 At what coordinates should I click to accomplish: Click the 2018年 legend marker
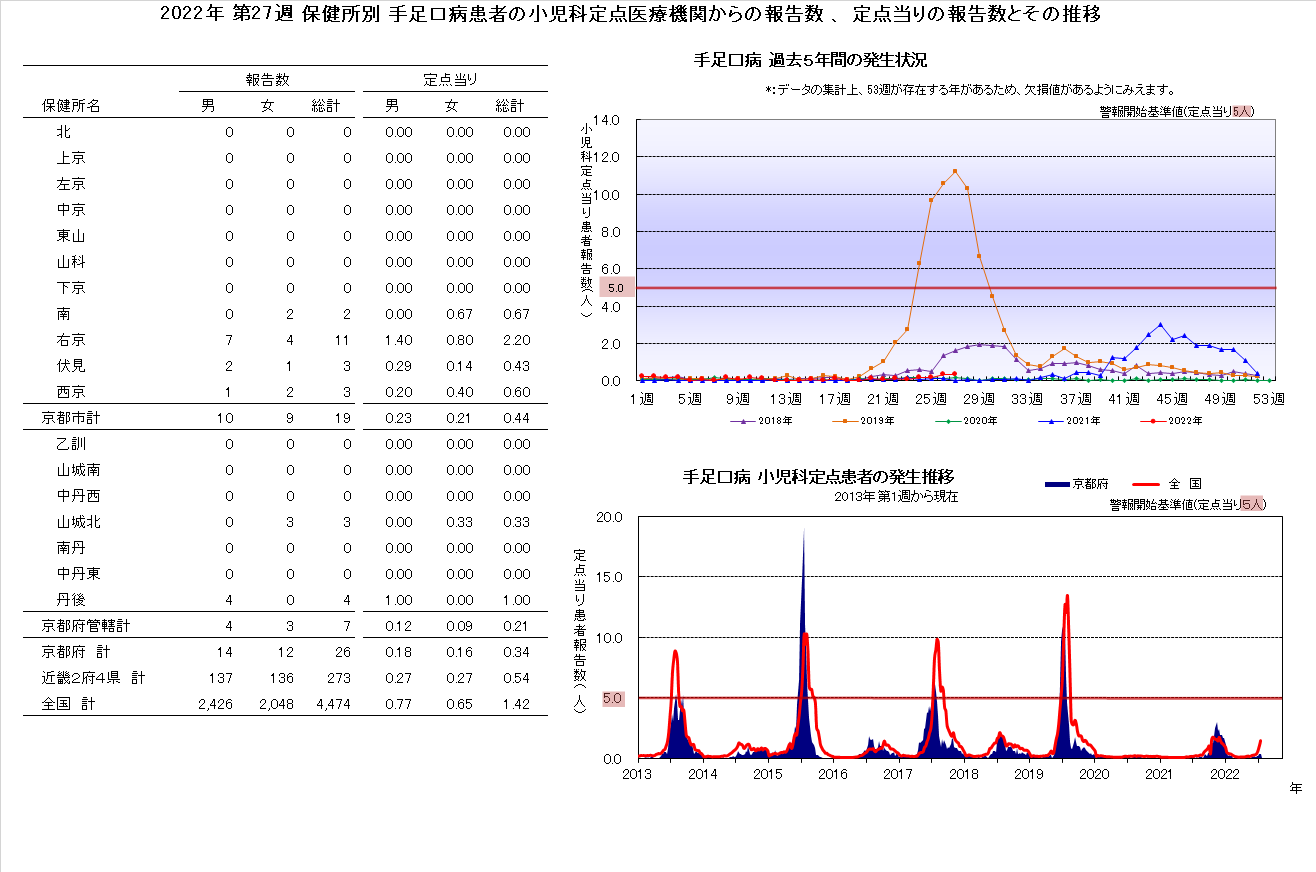(743, 421)
